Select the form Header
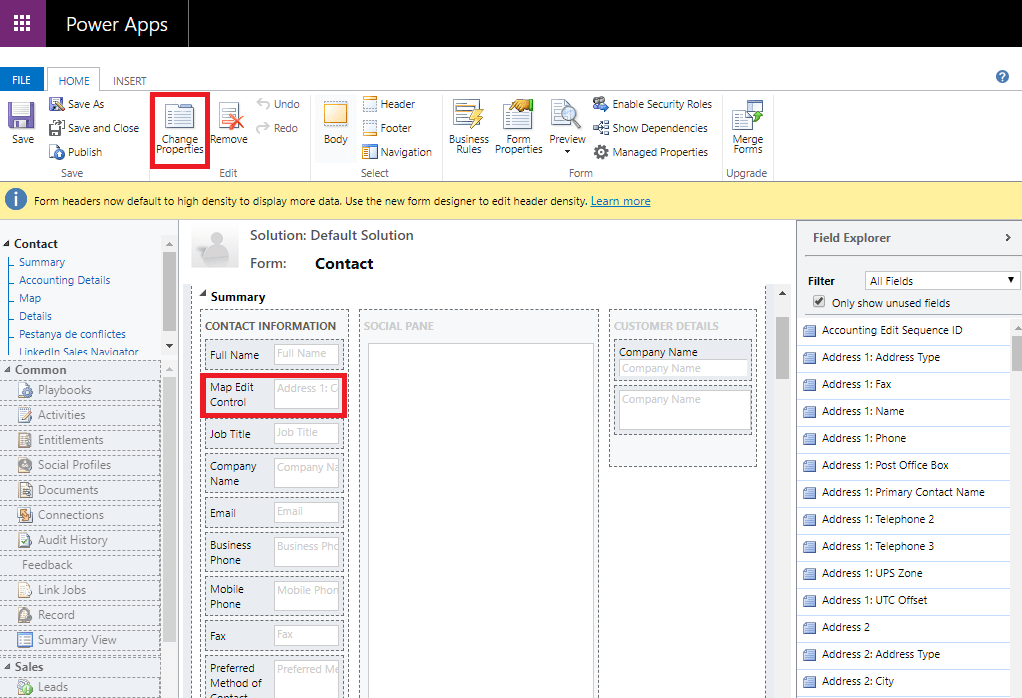The image size is (1022, 698). [x=389, y=104]
